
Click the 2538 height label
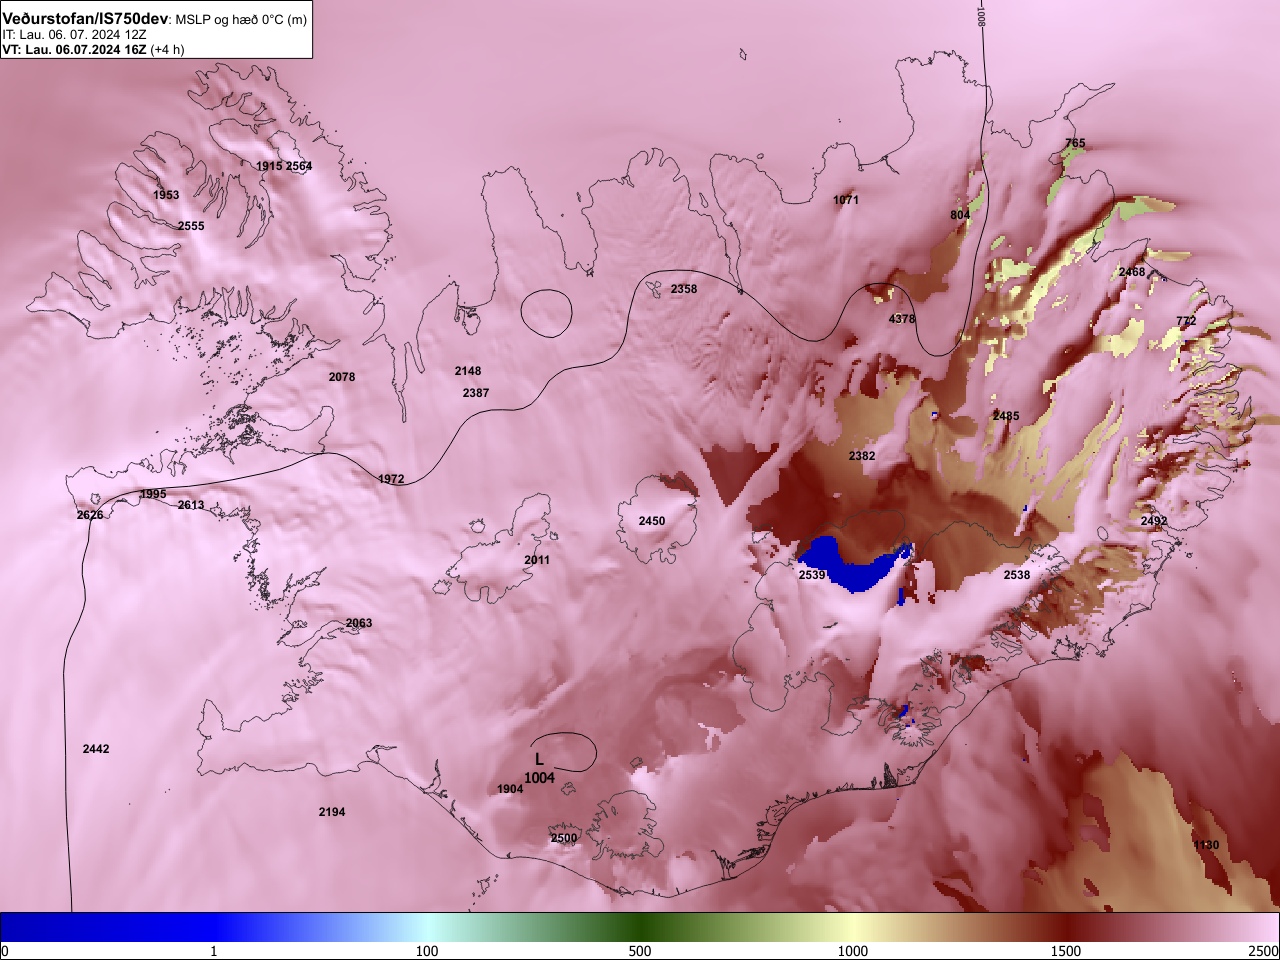(x=1017, y=575)
